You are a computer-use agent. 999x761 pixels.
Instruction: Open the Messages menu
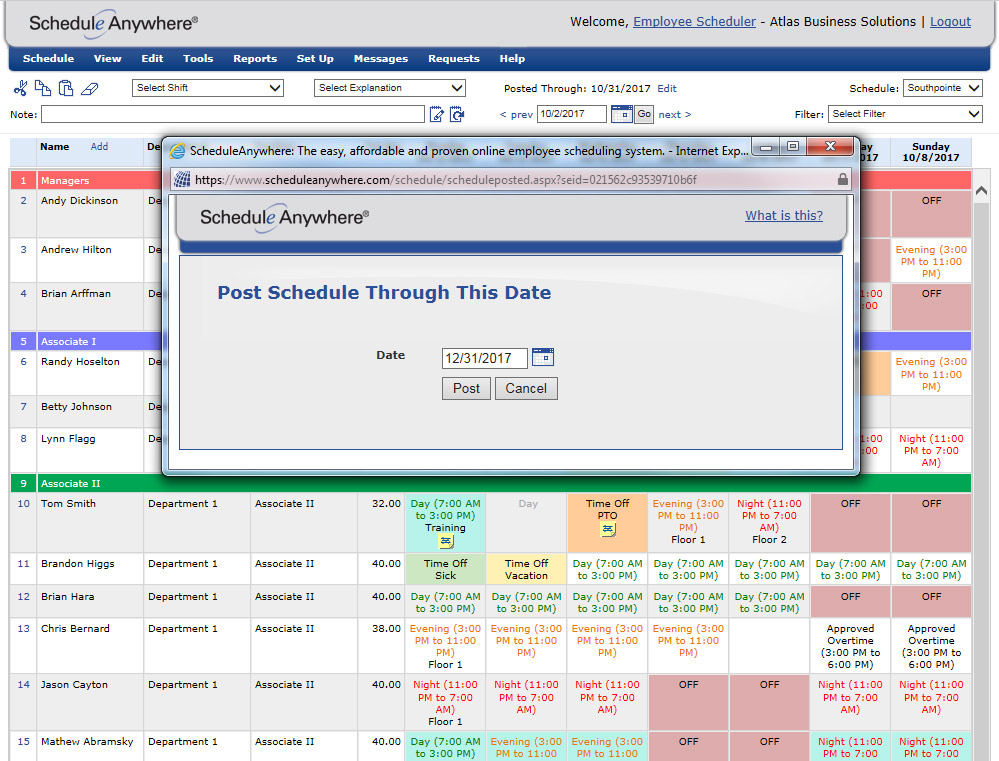click(380, 59)
